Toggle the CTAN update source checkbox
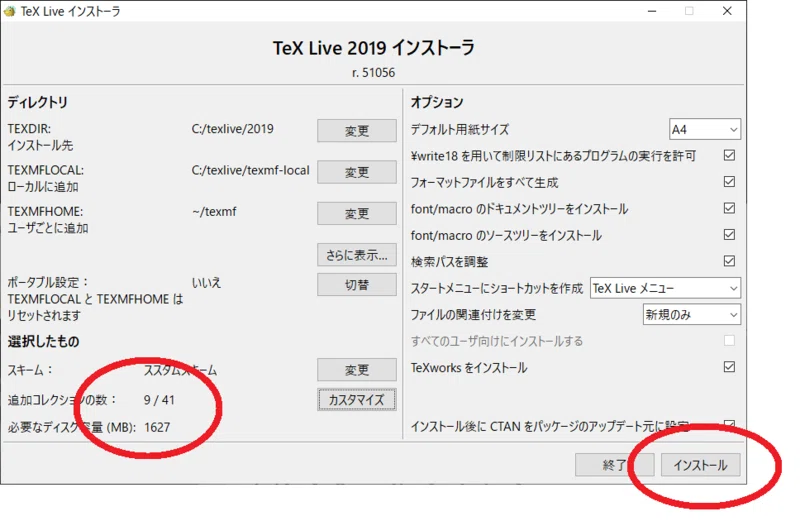The height and width of the screenshot is (521, 800). point(730,425)
